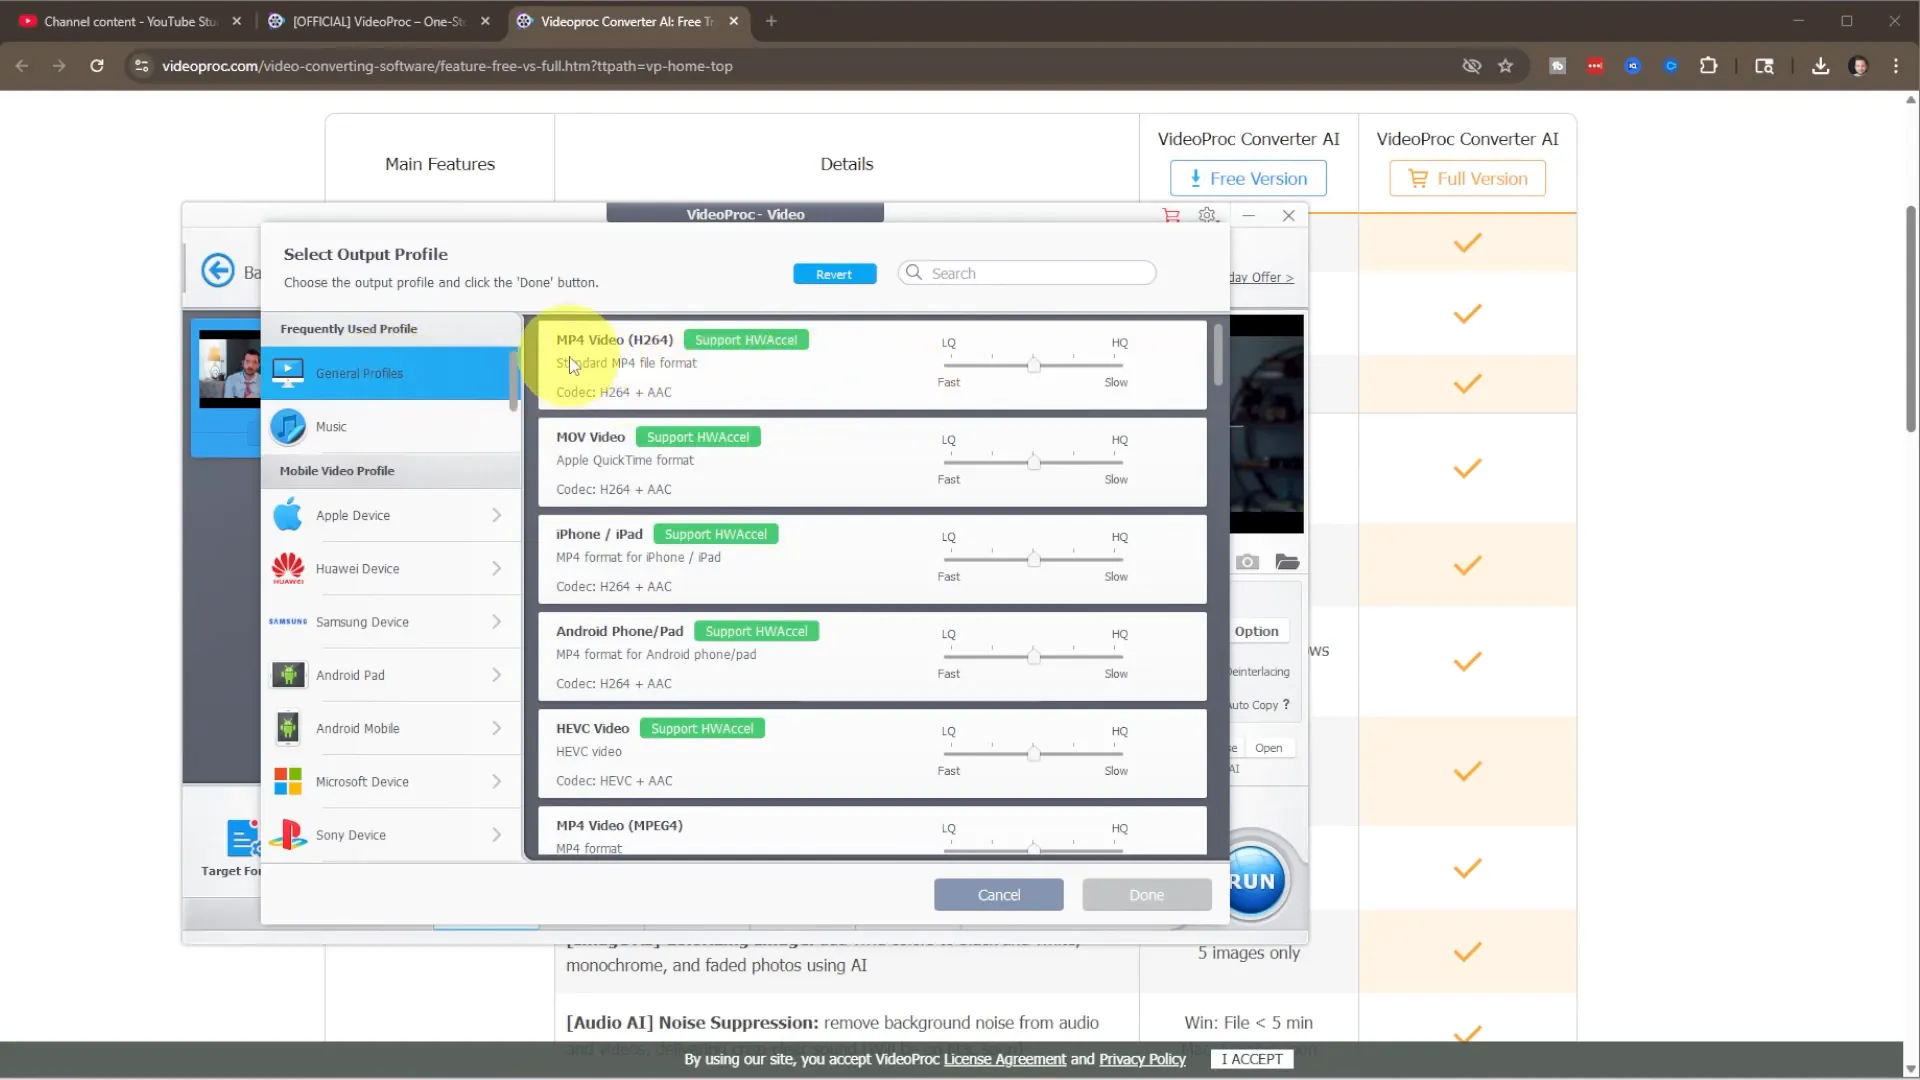1920x1080 pixels.
Task: Select the Music profile icon
Action: click(x=288, y=427)
